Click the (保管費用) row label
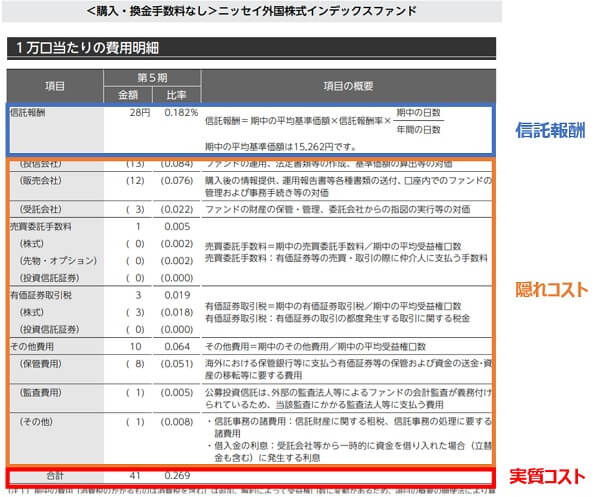 click(41, 364)
